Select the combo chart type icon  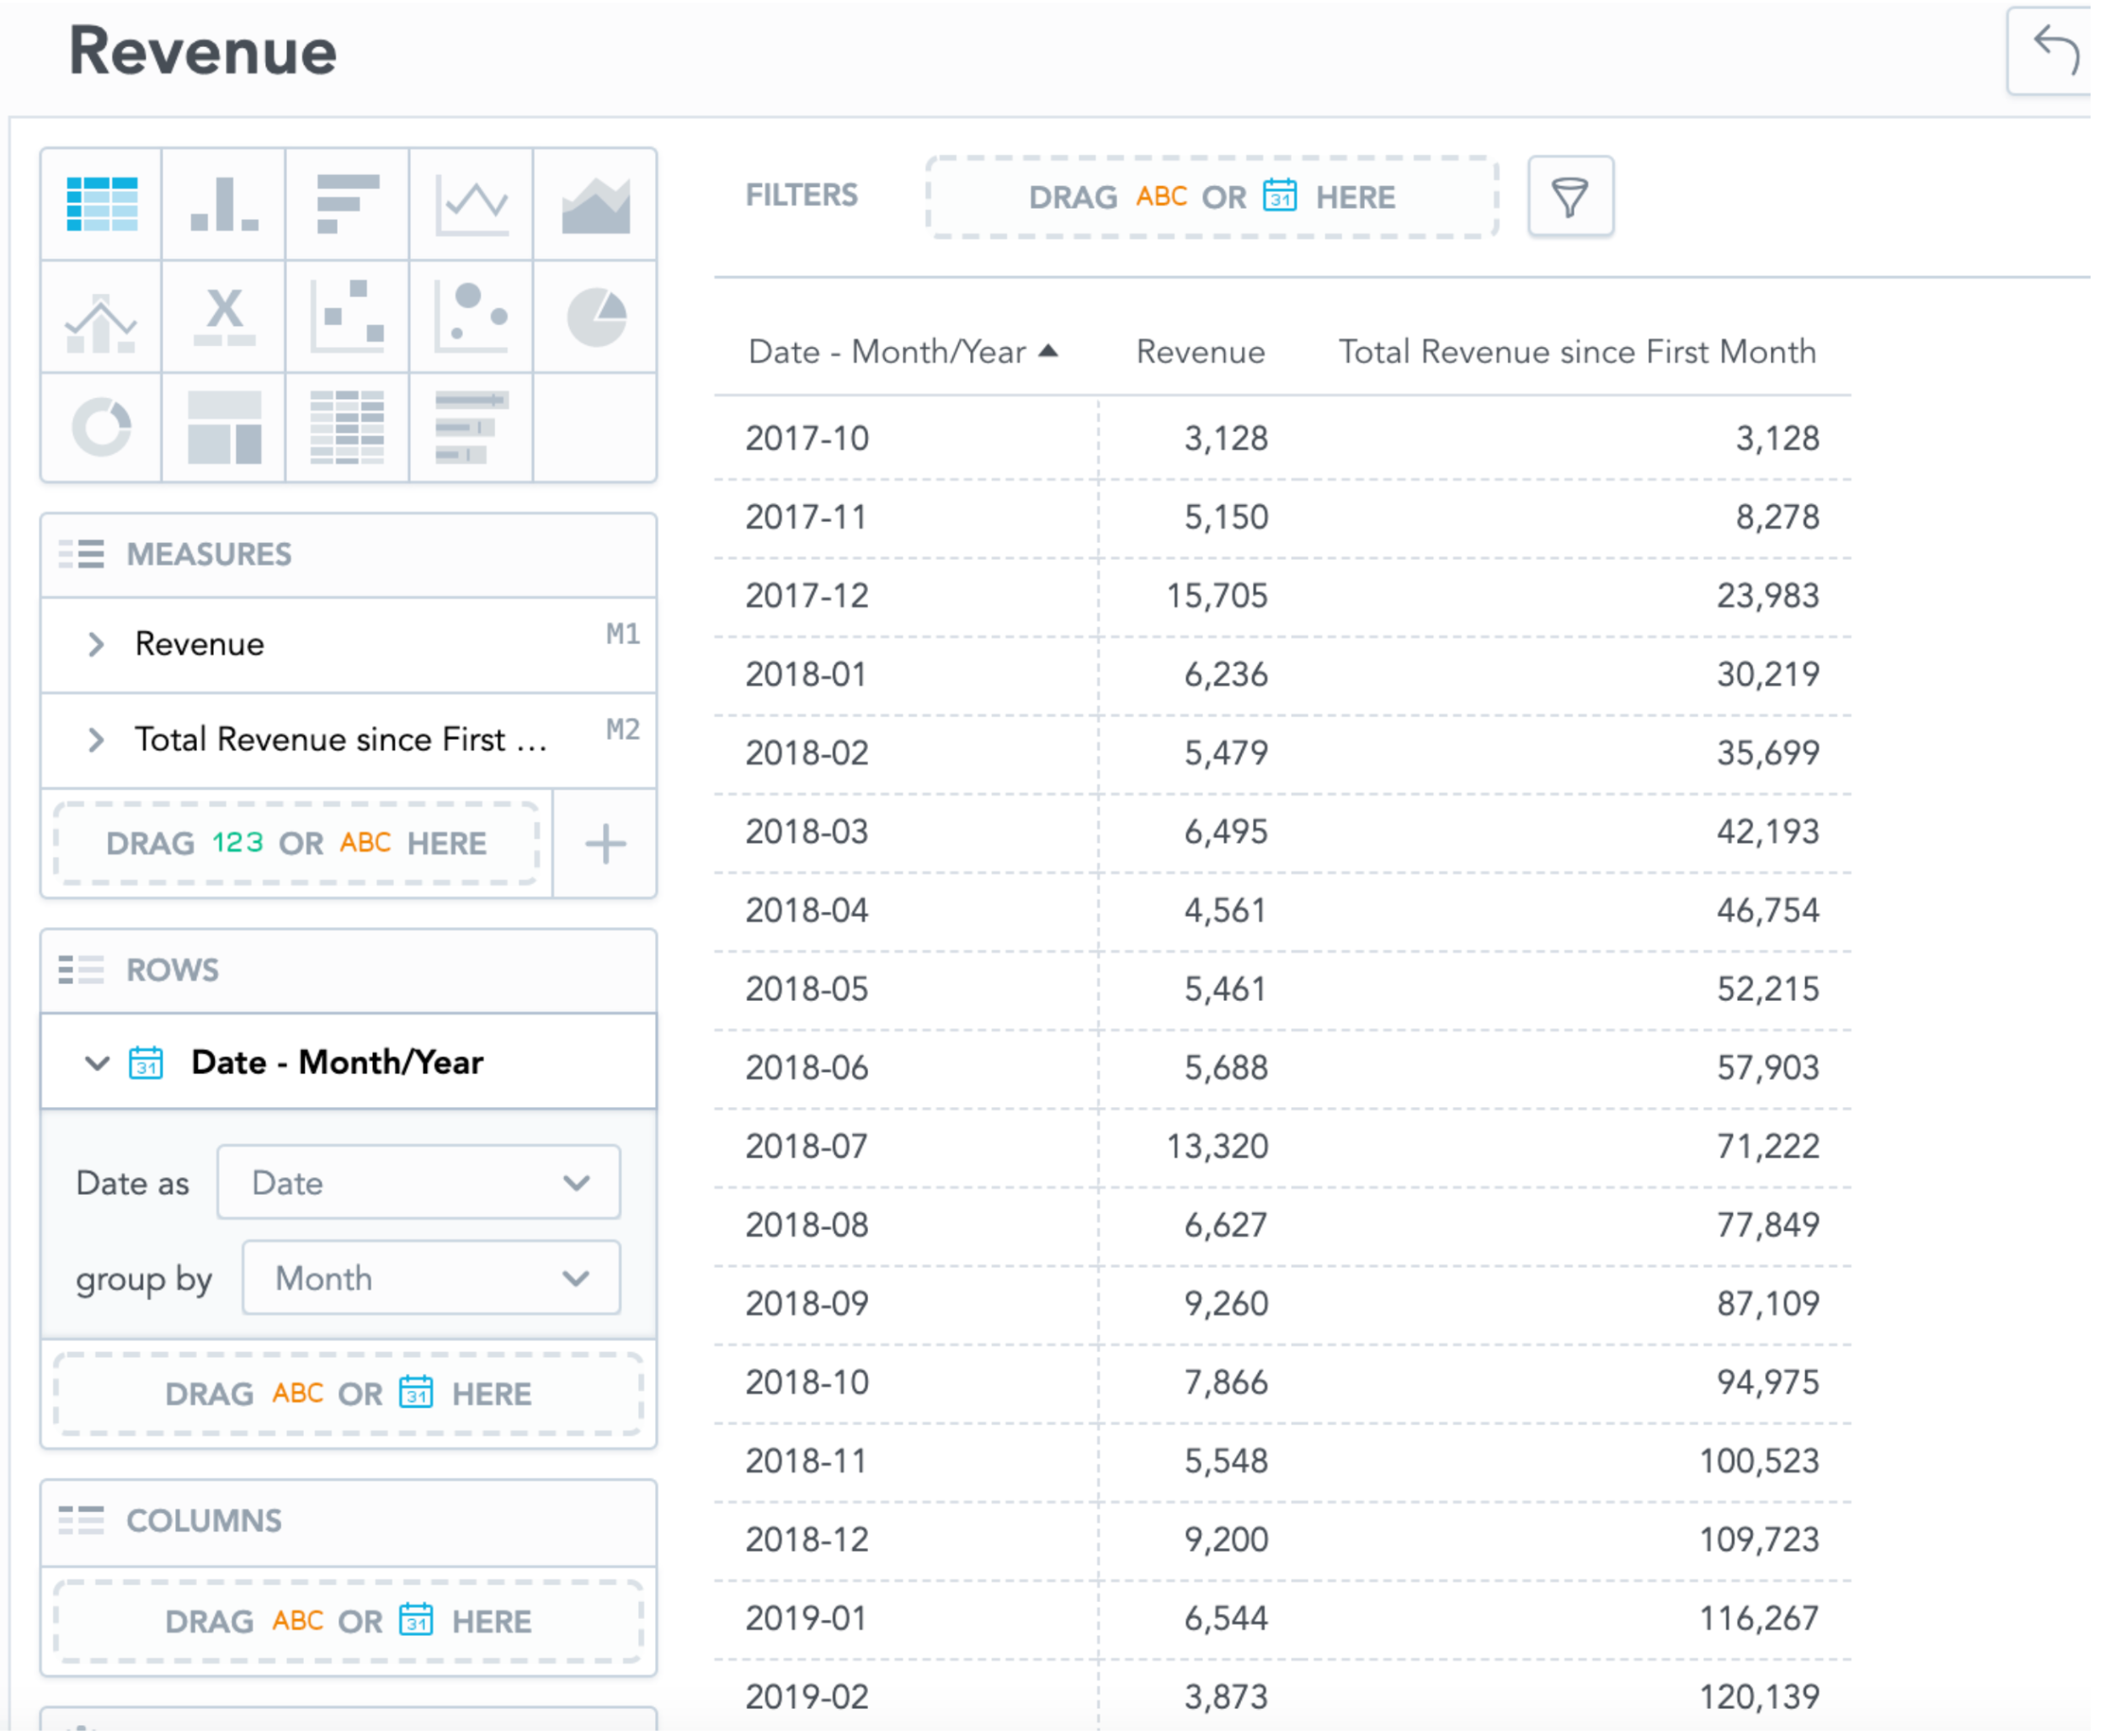(100, 318)
